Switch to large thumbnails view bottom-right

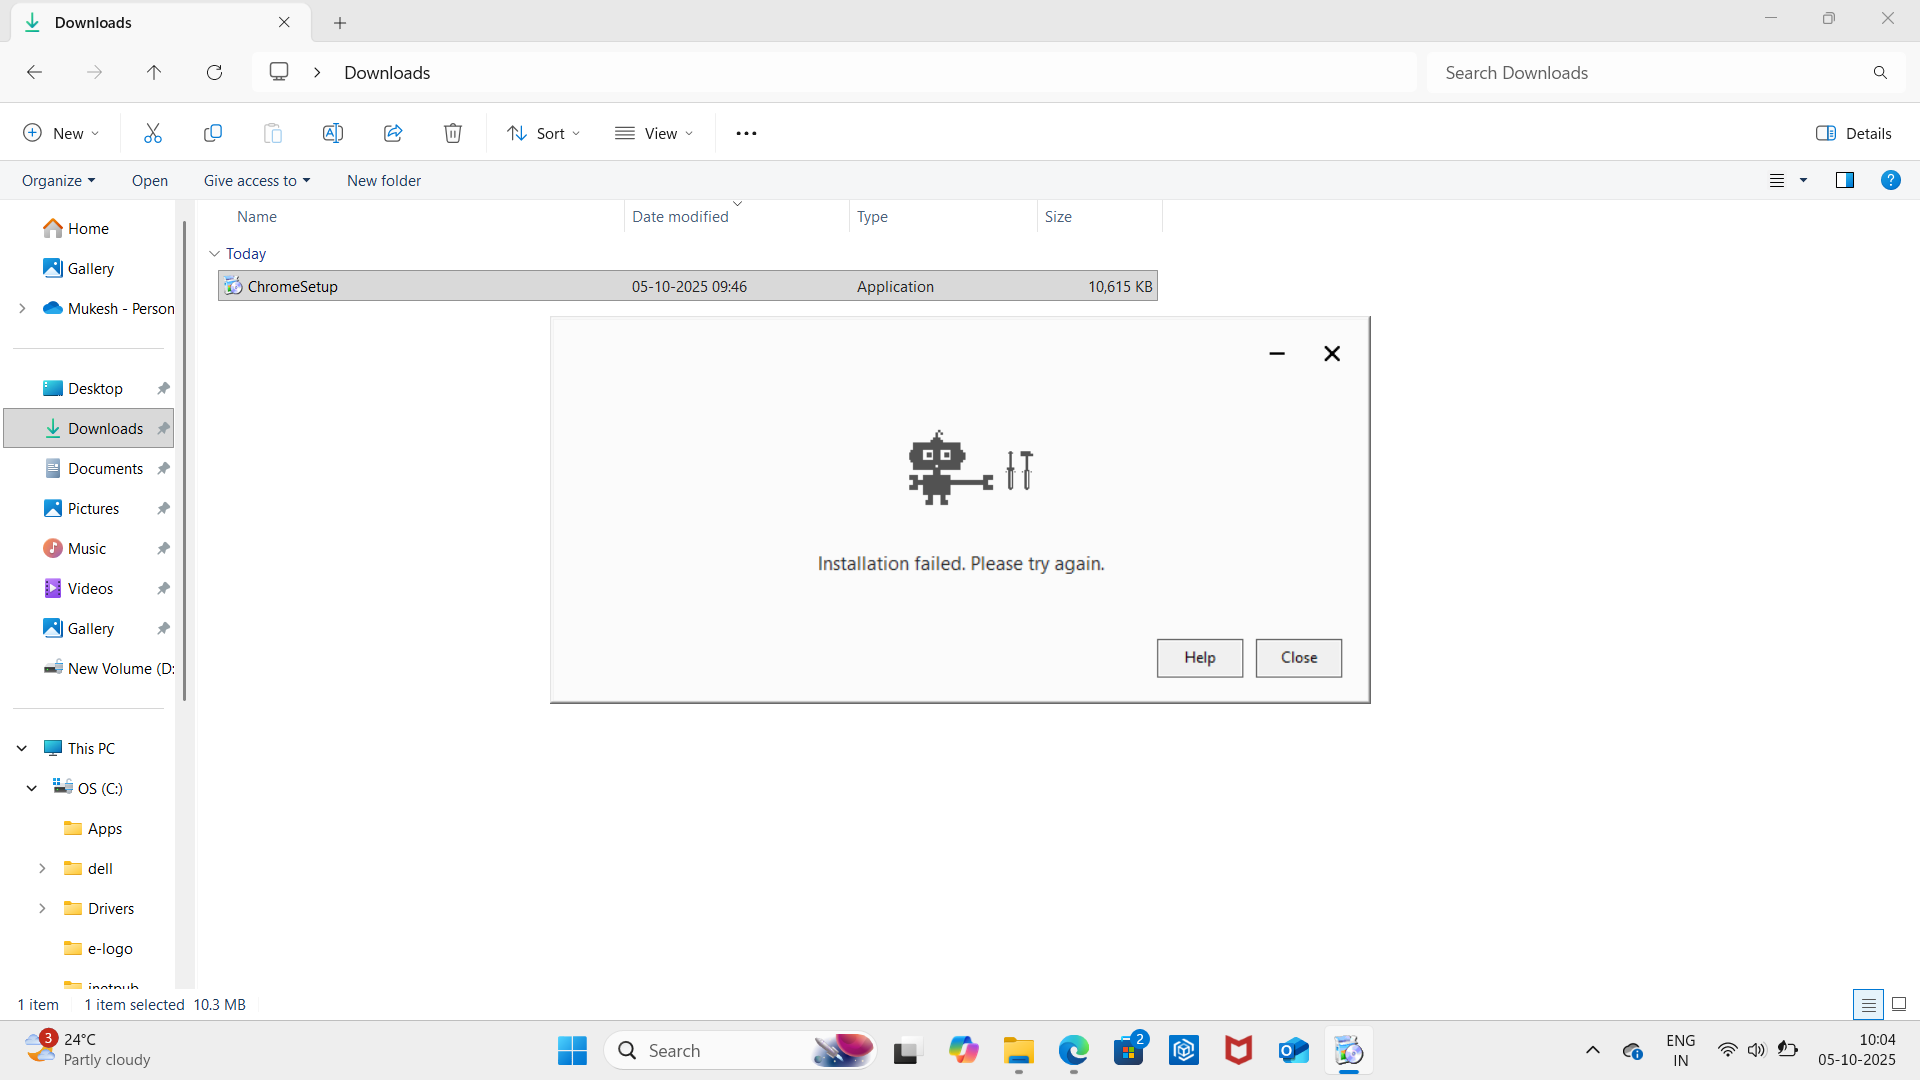coord(1899,1004)
